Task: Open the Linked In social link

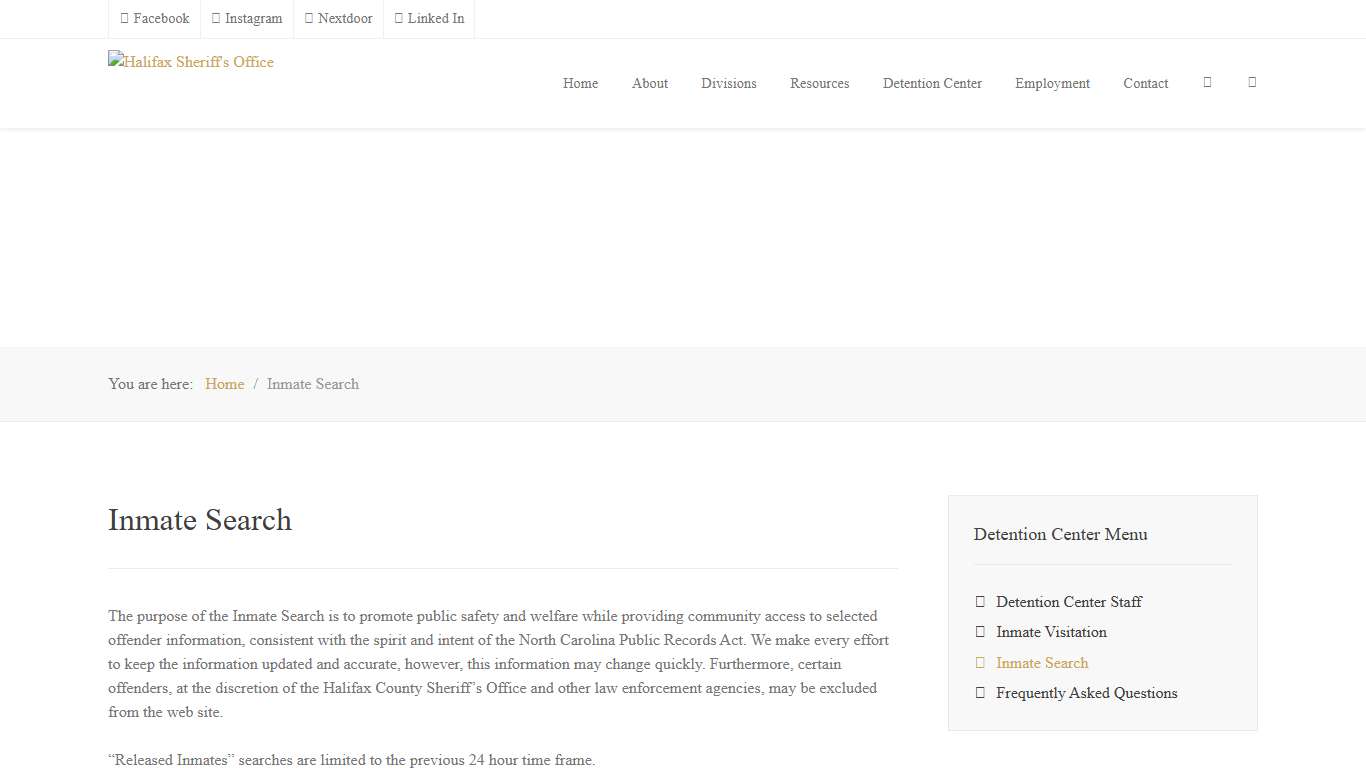Action: point(429,18)
